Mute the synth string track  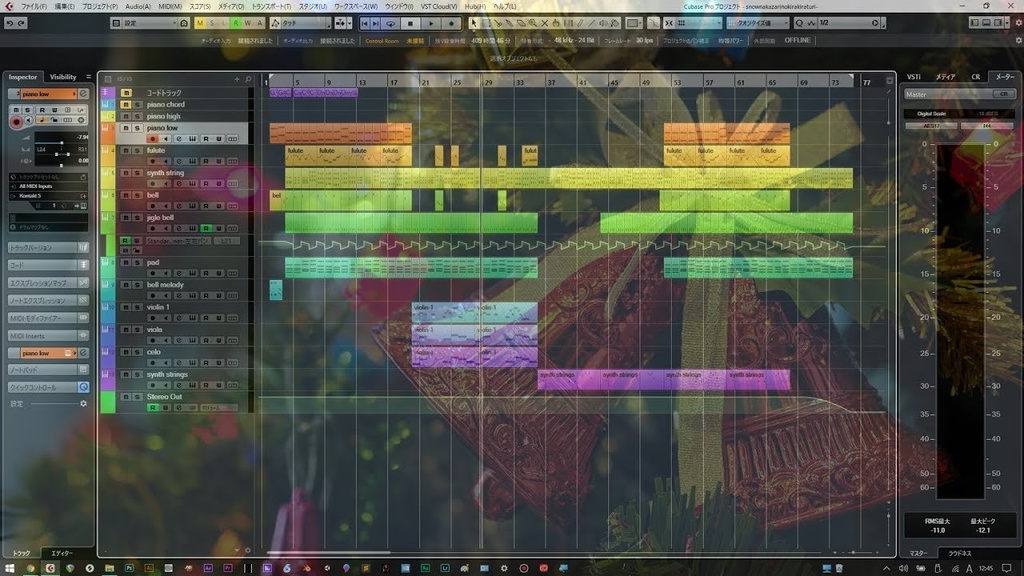pyautogui.click(x=126, y=173)
